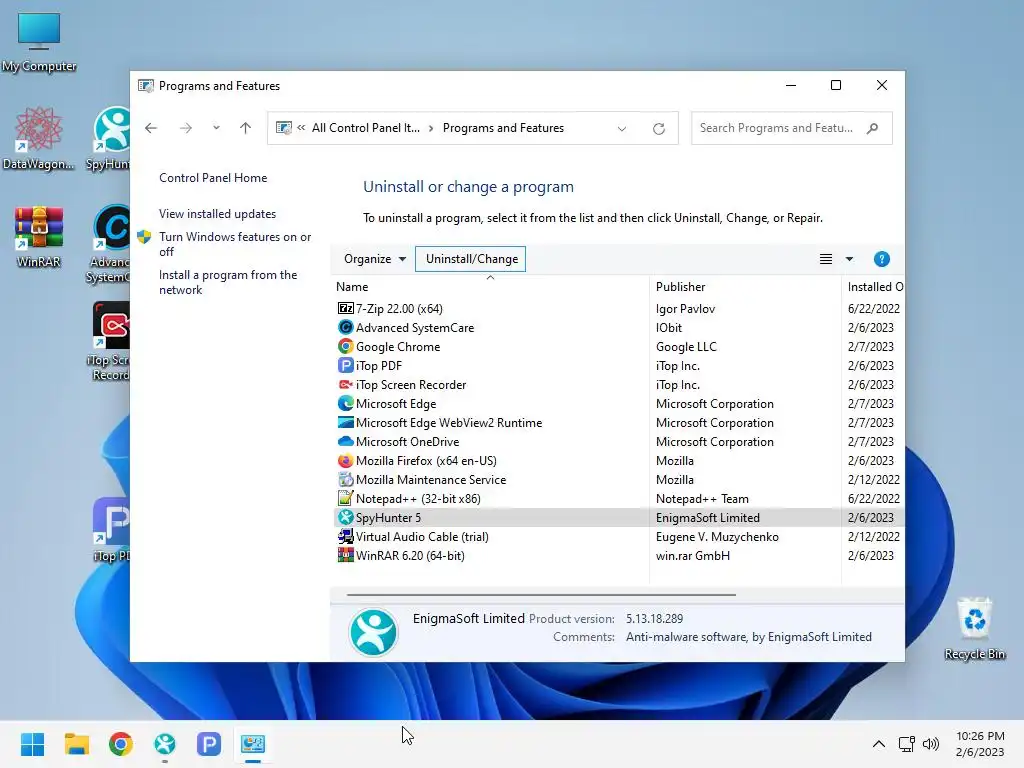Click the iTop PDF icon in program list
Screen dimensions: 1024x768
[x=345, y=365]
